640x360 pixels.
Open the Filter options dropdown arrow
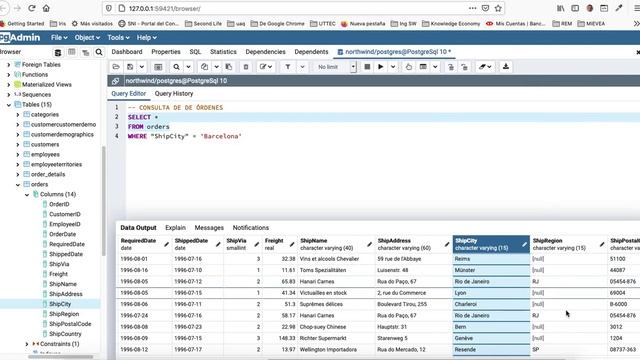302,67
